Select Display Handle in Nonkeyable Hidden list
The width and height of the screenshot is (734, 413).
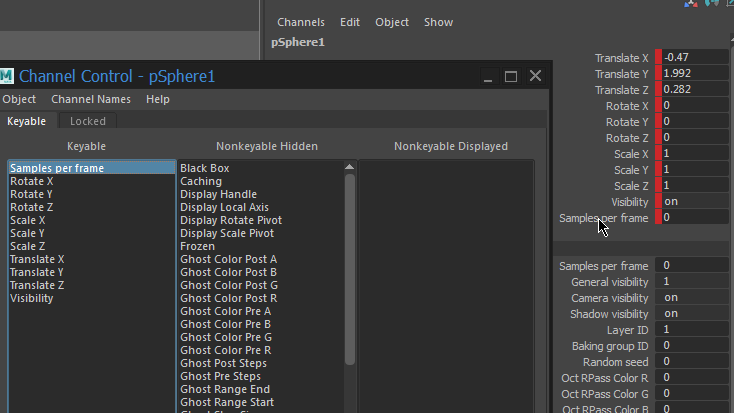click(x=218, y=194)
